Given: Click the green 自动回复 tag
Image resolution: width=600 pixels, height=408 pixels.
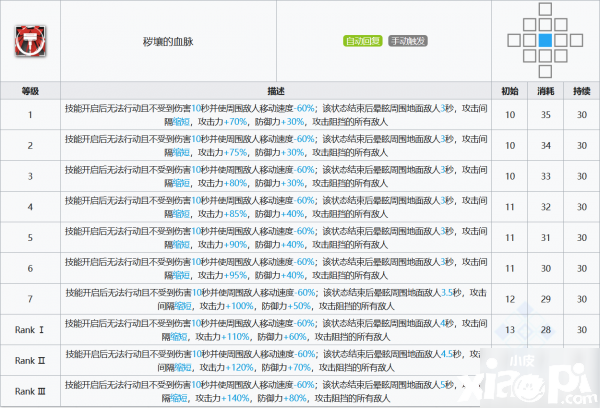Looking at the screenshot, I should [363, 41].
